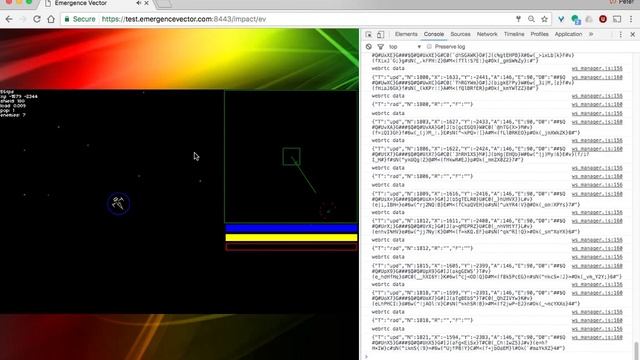Click the browser forward arrow
The image size is (640, 360).
(22, 19)
